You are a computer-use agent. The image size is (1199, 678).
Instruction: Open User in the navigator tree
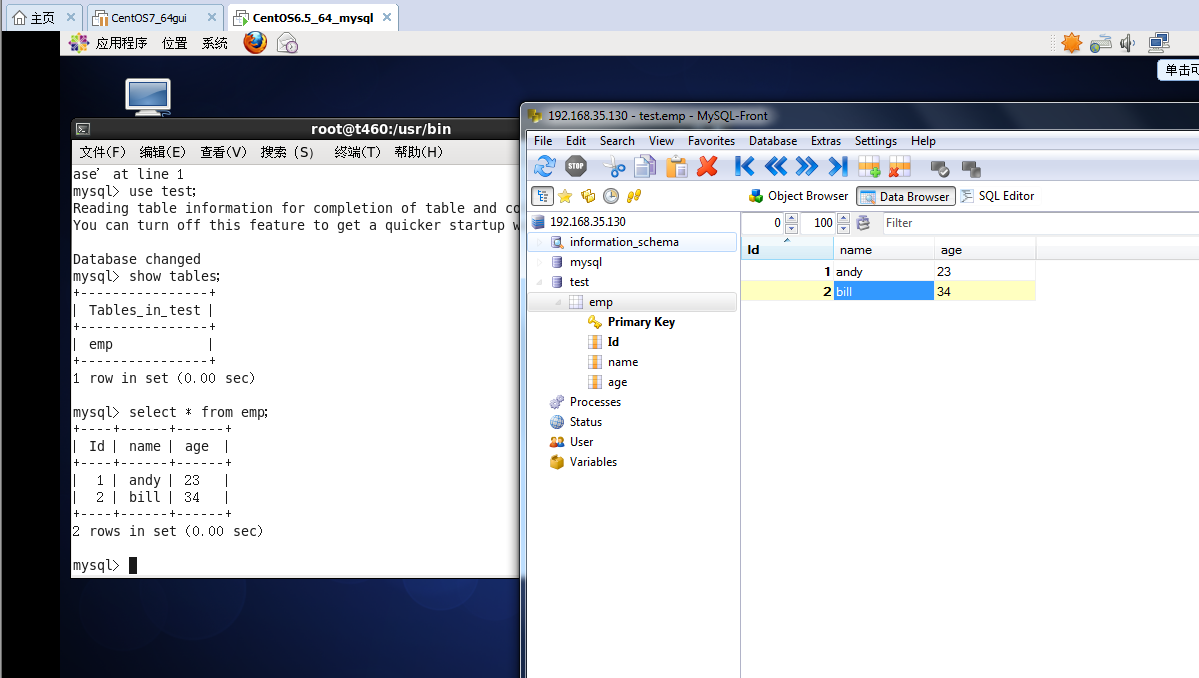click(581, 441)
